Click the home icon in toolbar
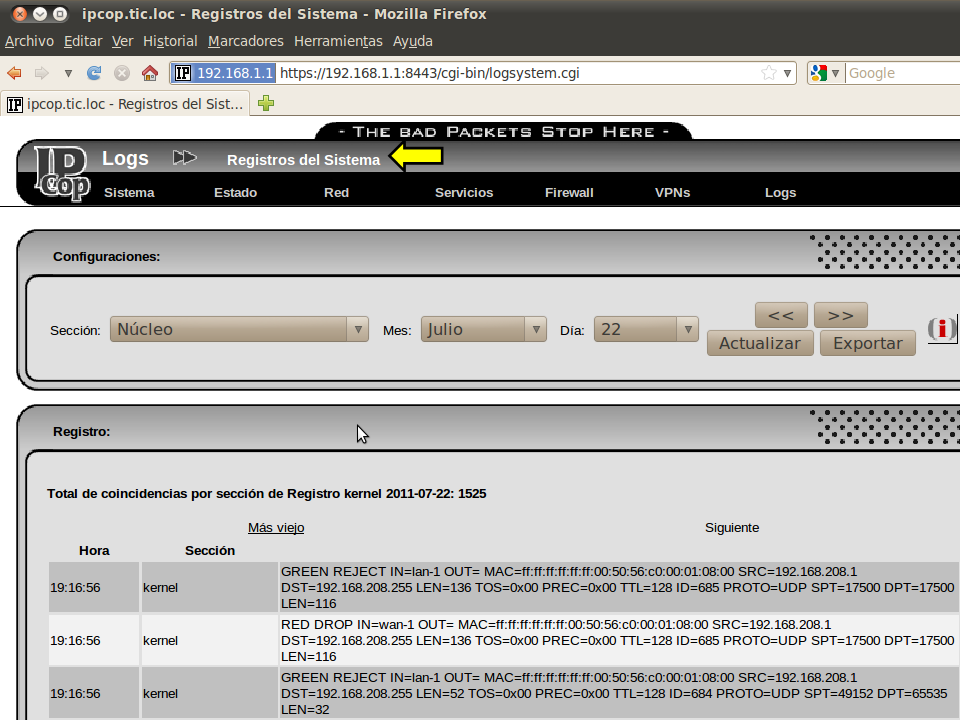Viewport: 960px width, 720px height. pyautogui.click(x=150, y=73)
